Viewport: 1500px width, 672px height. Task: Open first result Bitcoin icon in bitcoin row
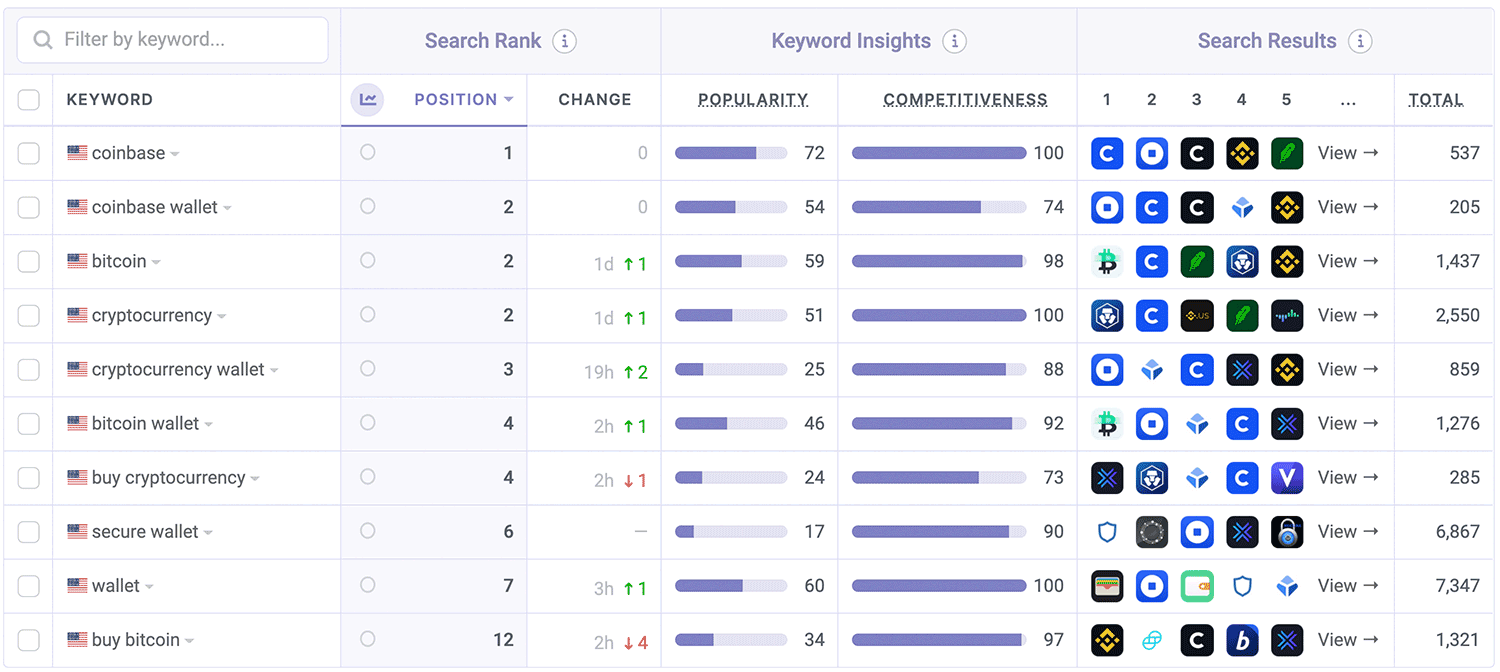(x=1107, y=261)
